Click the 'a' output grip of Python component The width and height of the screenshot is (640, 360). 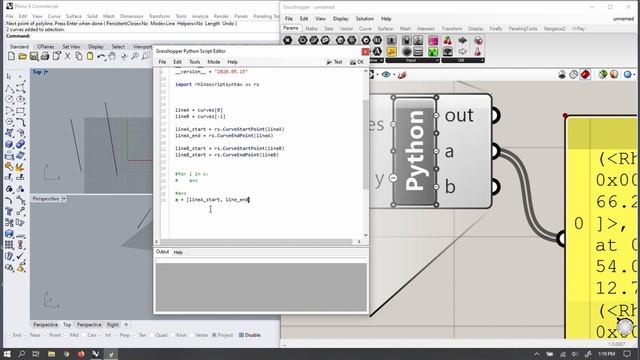tap(495, 151)
